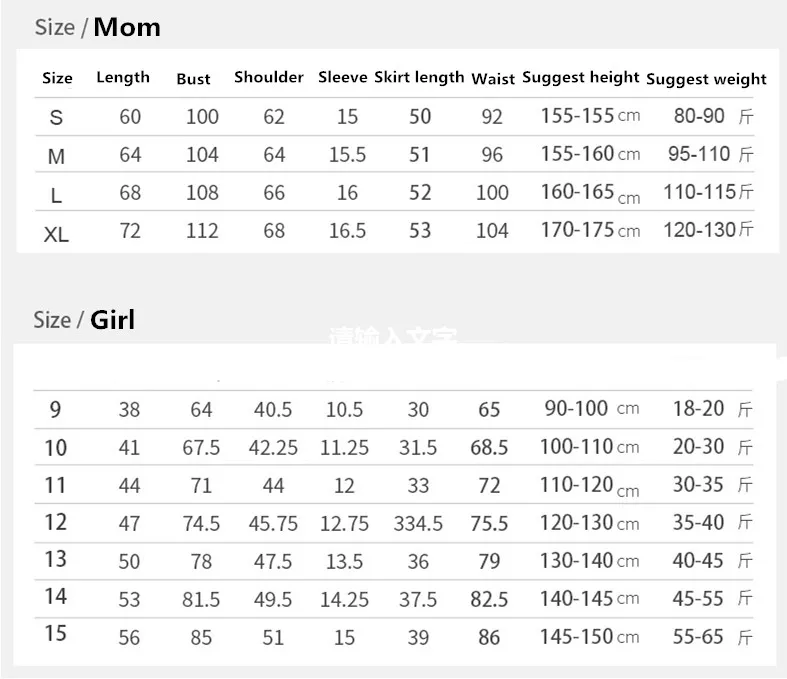This screenshot has width=787, height=679.
Task: Click the 145-150 cm height cell
Action: tap(589, 637)
